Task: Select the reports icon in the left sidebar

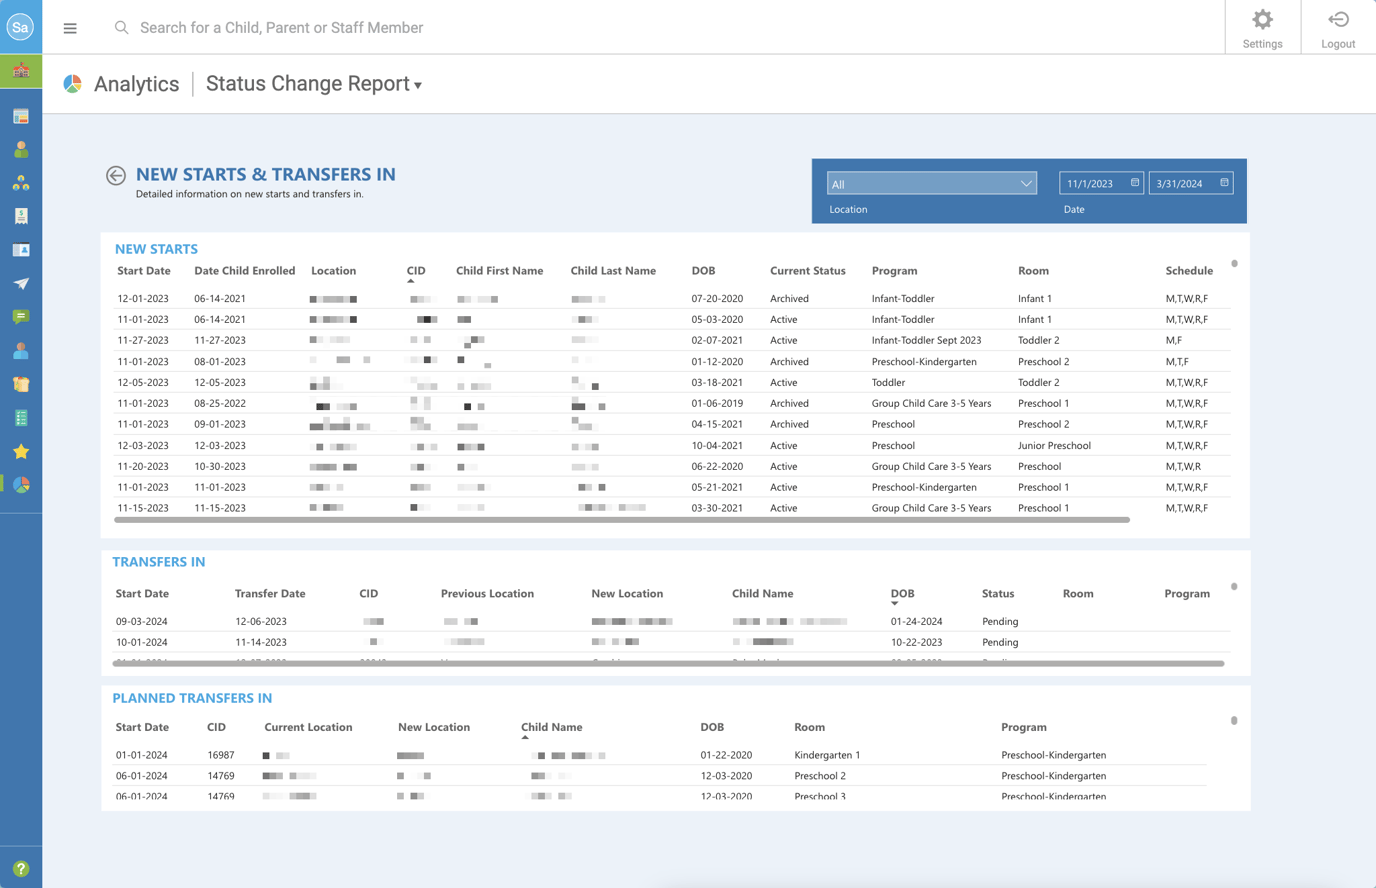Action: click(20, 115)
